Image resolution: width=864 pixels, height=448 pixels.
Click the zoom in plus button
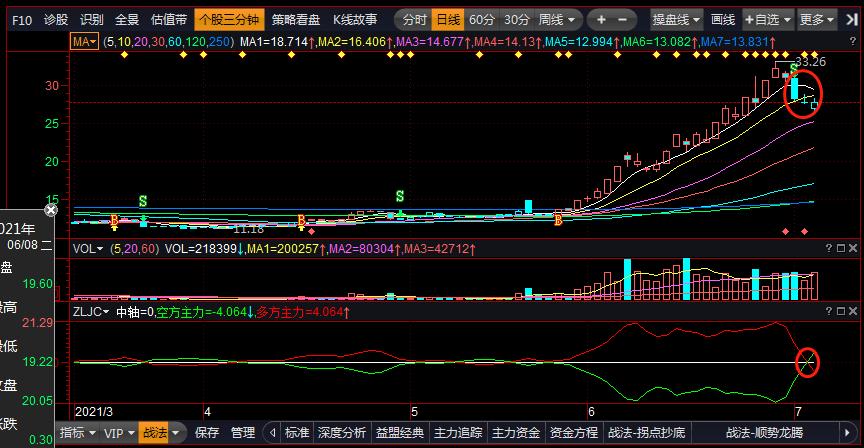point(601,20)
